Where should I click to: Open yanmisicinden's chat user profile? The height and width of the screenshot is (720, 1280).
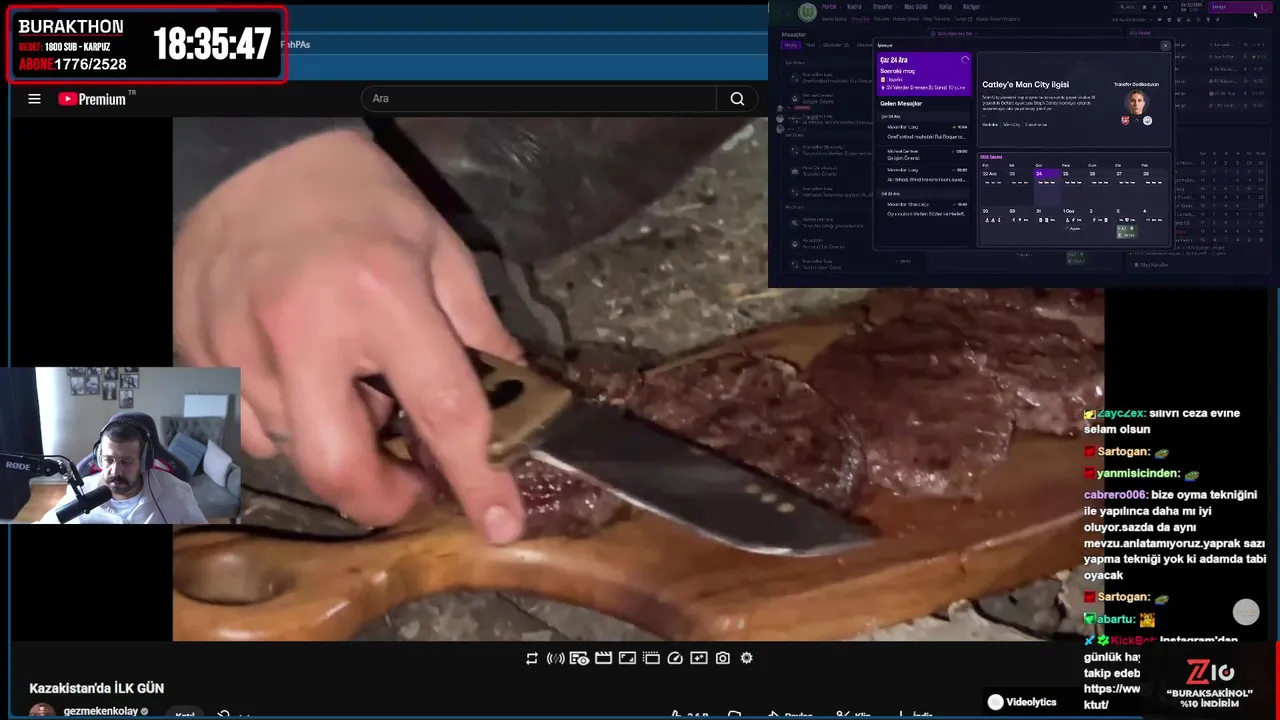coord(1139,473)
